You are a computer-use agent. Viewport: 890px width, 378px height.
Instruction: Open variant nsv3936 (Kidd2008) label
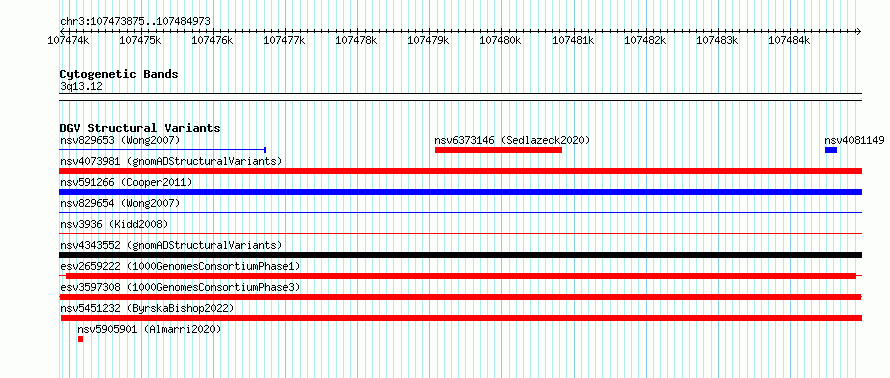point(114,224)
